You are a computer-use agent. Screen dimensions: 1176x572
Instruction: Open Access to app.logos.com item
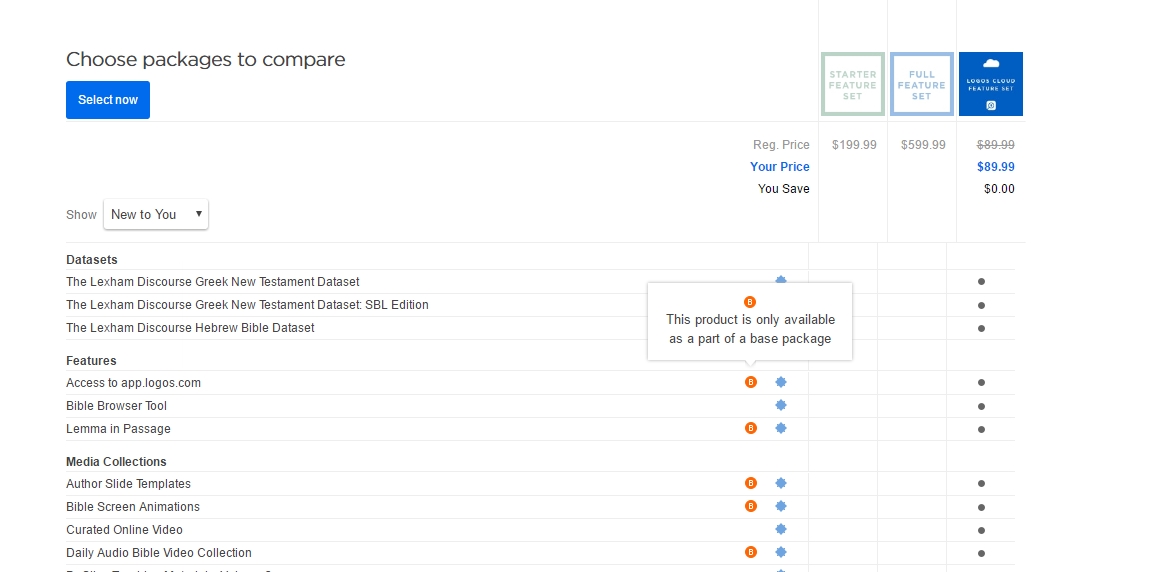point(134,383)
